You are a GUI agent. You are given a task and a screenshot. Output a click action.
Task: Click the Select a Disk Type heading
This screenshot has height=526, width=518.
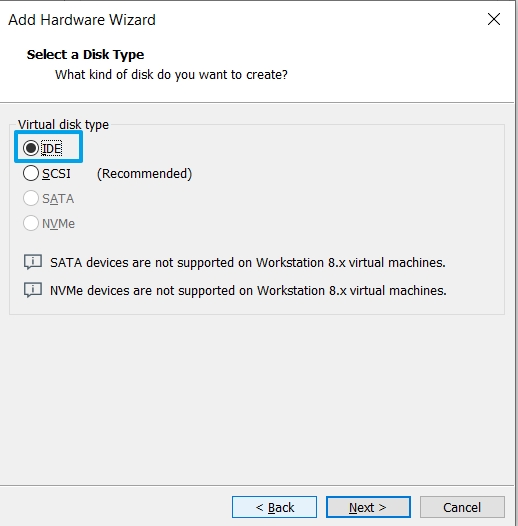86,54
